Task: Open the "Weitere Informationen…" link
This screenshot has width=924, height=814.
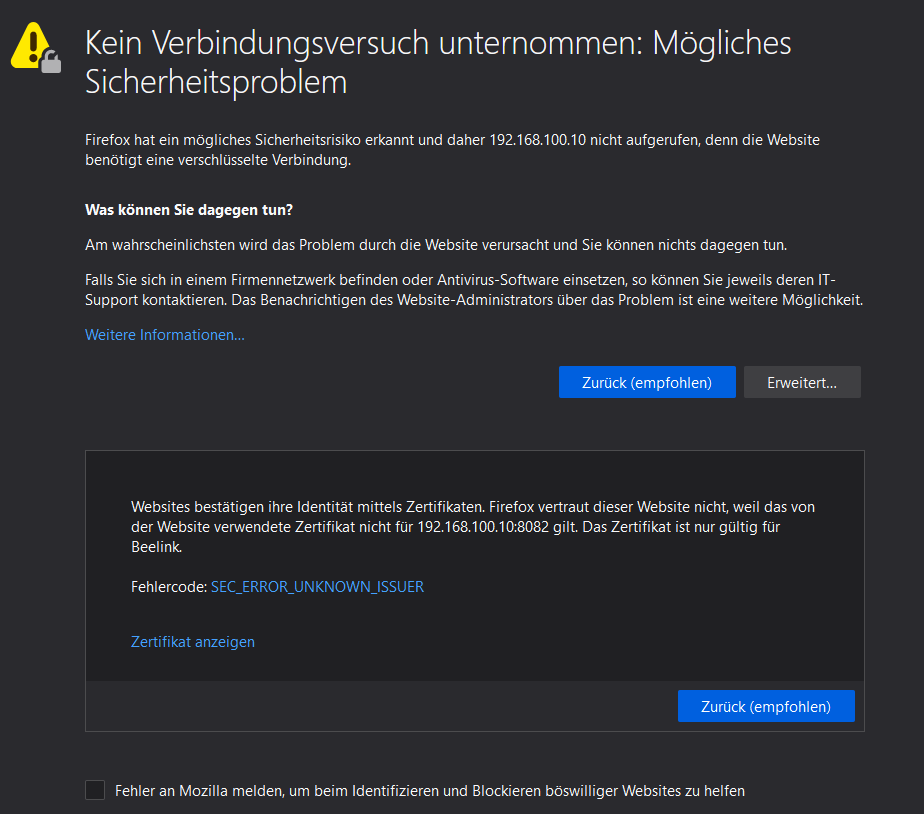Action: 165,335
